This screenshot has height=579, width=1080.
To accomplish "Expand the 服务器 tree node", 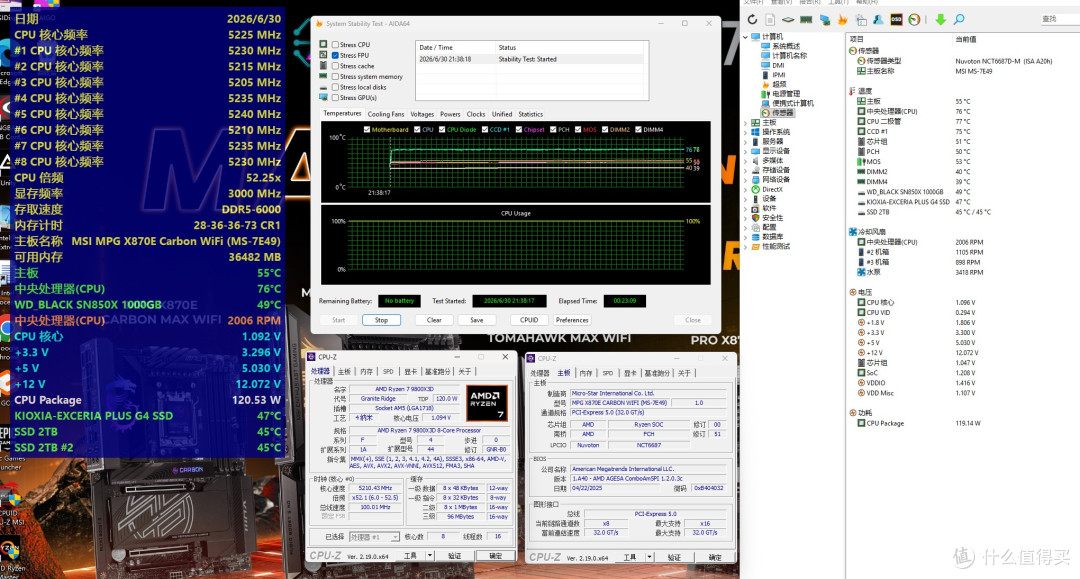I will coord(745,142).
